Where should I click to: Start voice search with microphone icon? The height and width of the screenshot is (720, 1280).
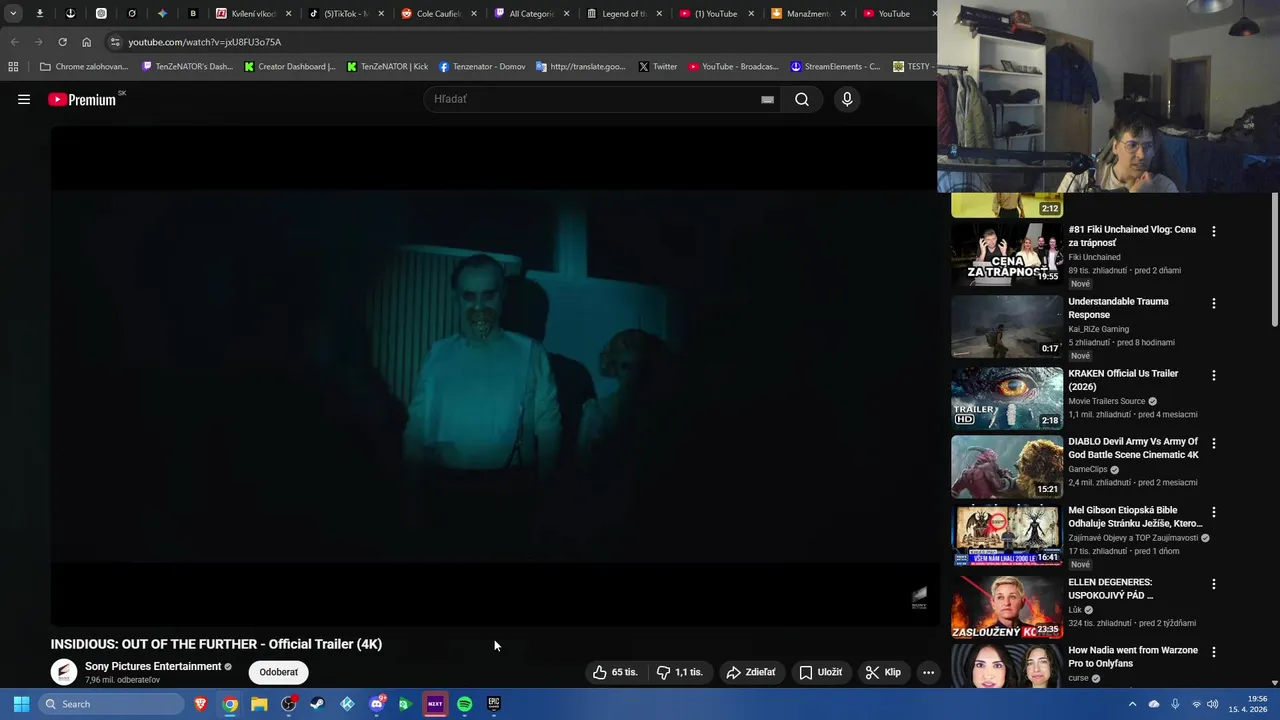(847, 99)
